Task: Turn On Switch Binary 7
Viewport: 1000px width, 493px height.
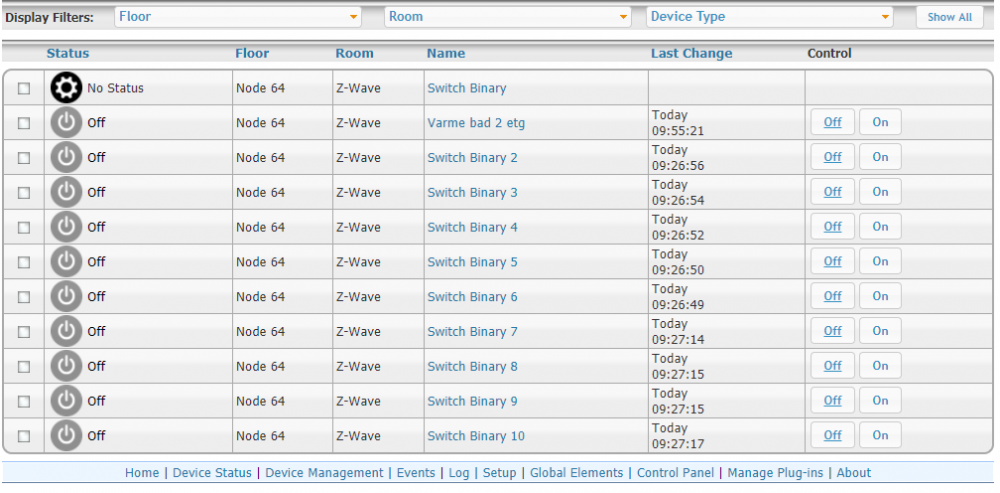Action: click(880, 331)
